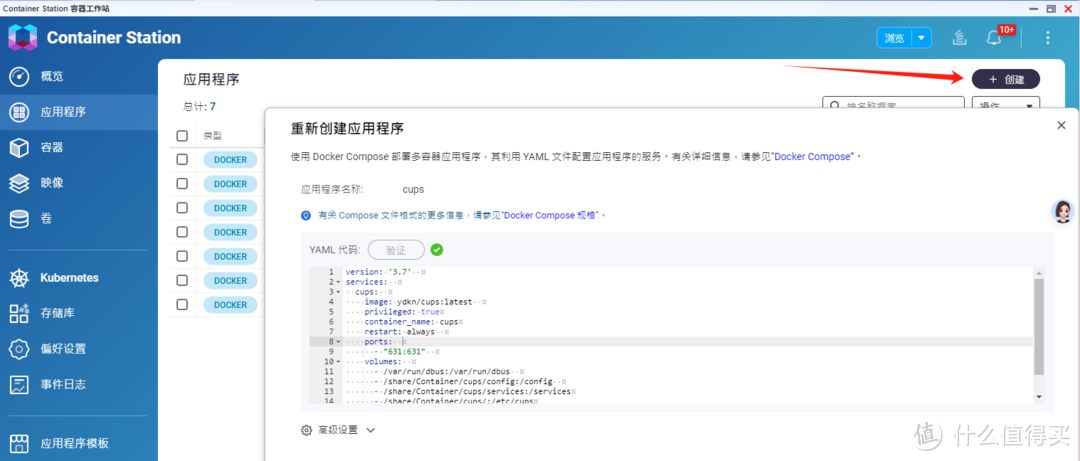Image resolution: width=1080 pixels, height=461 pixels.
Task: Click the scrollbar up arrow in YAML editor
Action: [x=1038, y=272]
